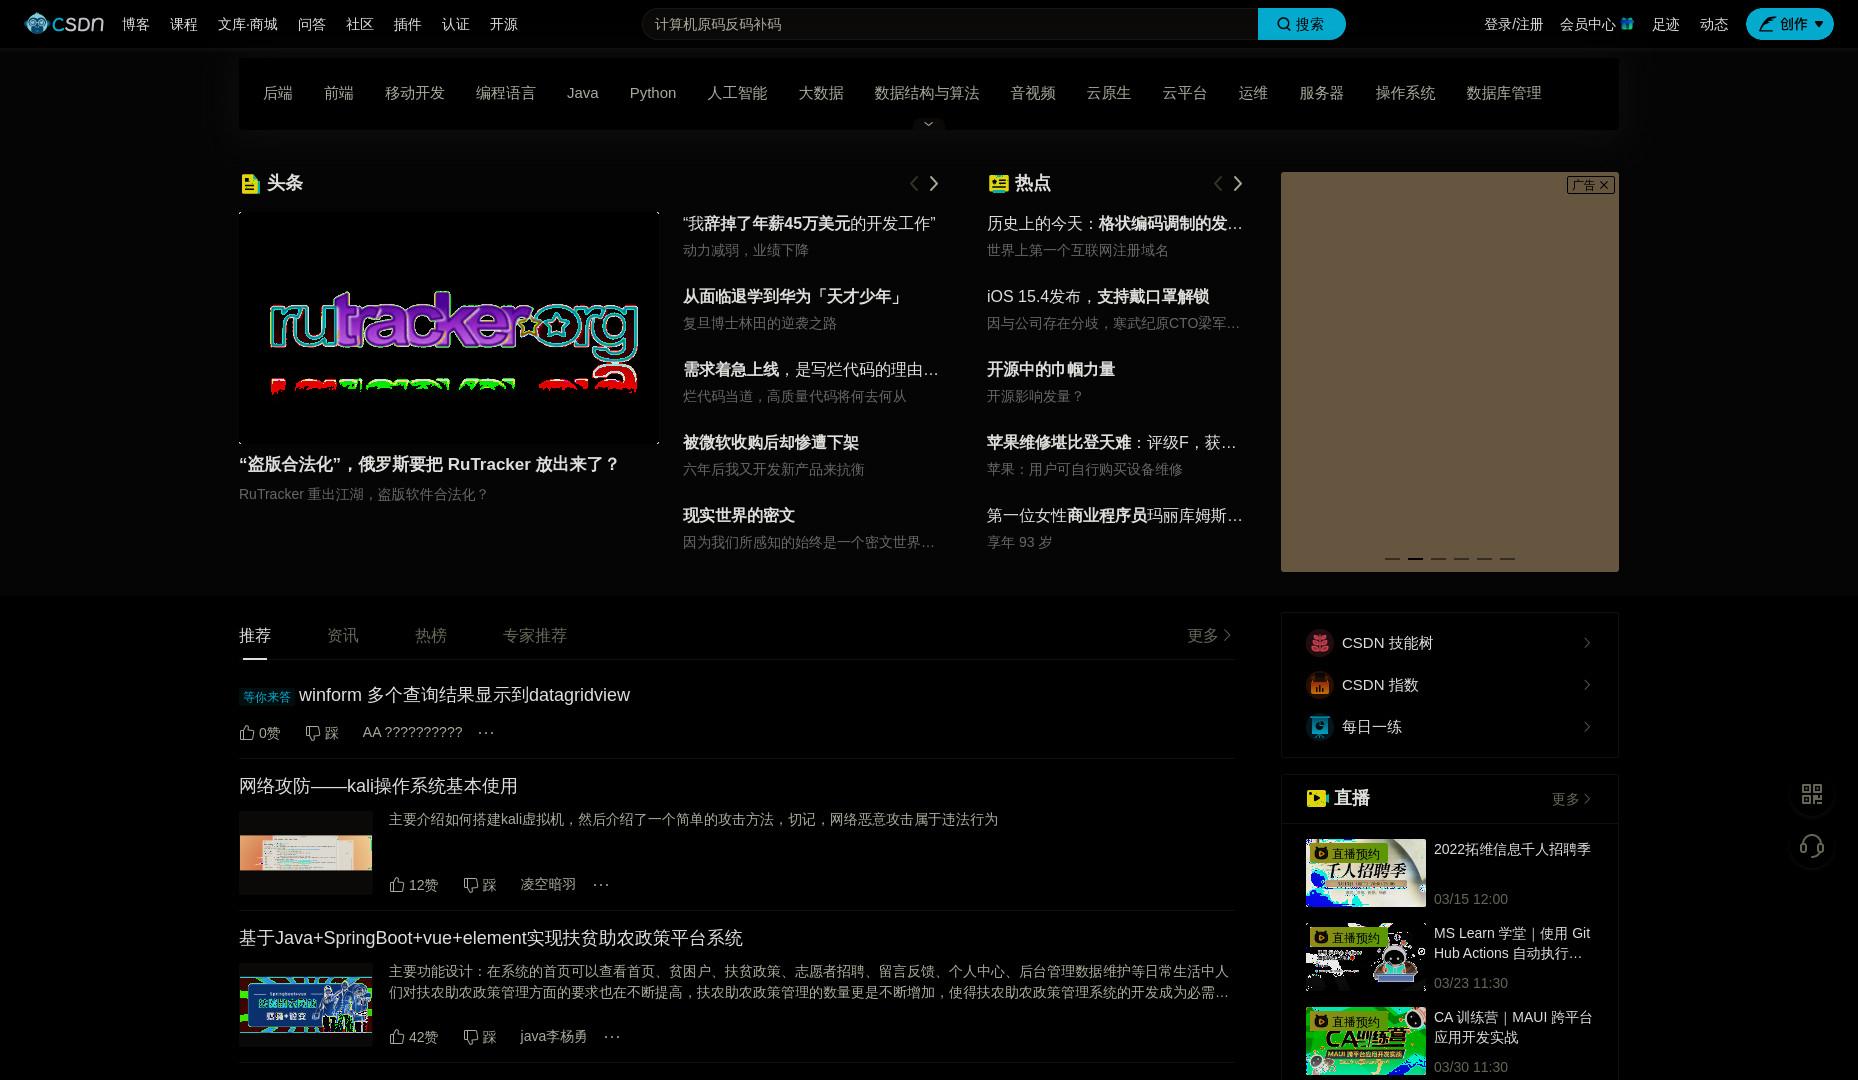Viewport: 1858px width, 1080px height.
Task: Open the 课程 top menu
Action: (184, 24)
